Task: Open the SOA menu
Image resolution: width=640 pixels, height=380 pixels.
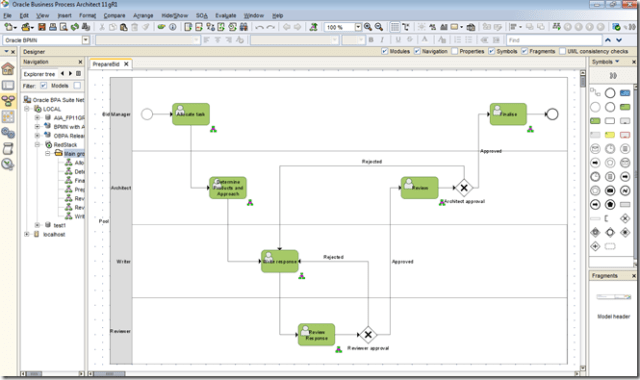Action: (x=202, y=16)
